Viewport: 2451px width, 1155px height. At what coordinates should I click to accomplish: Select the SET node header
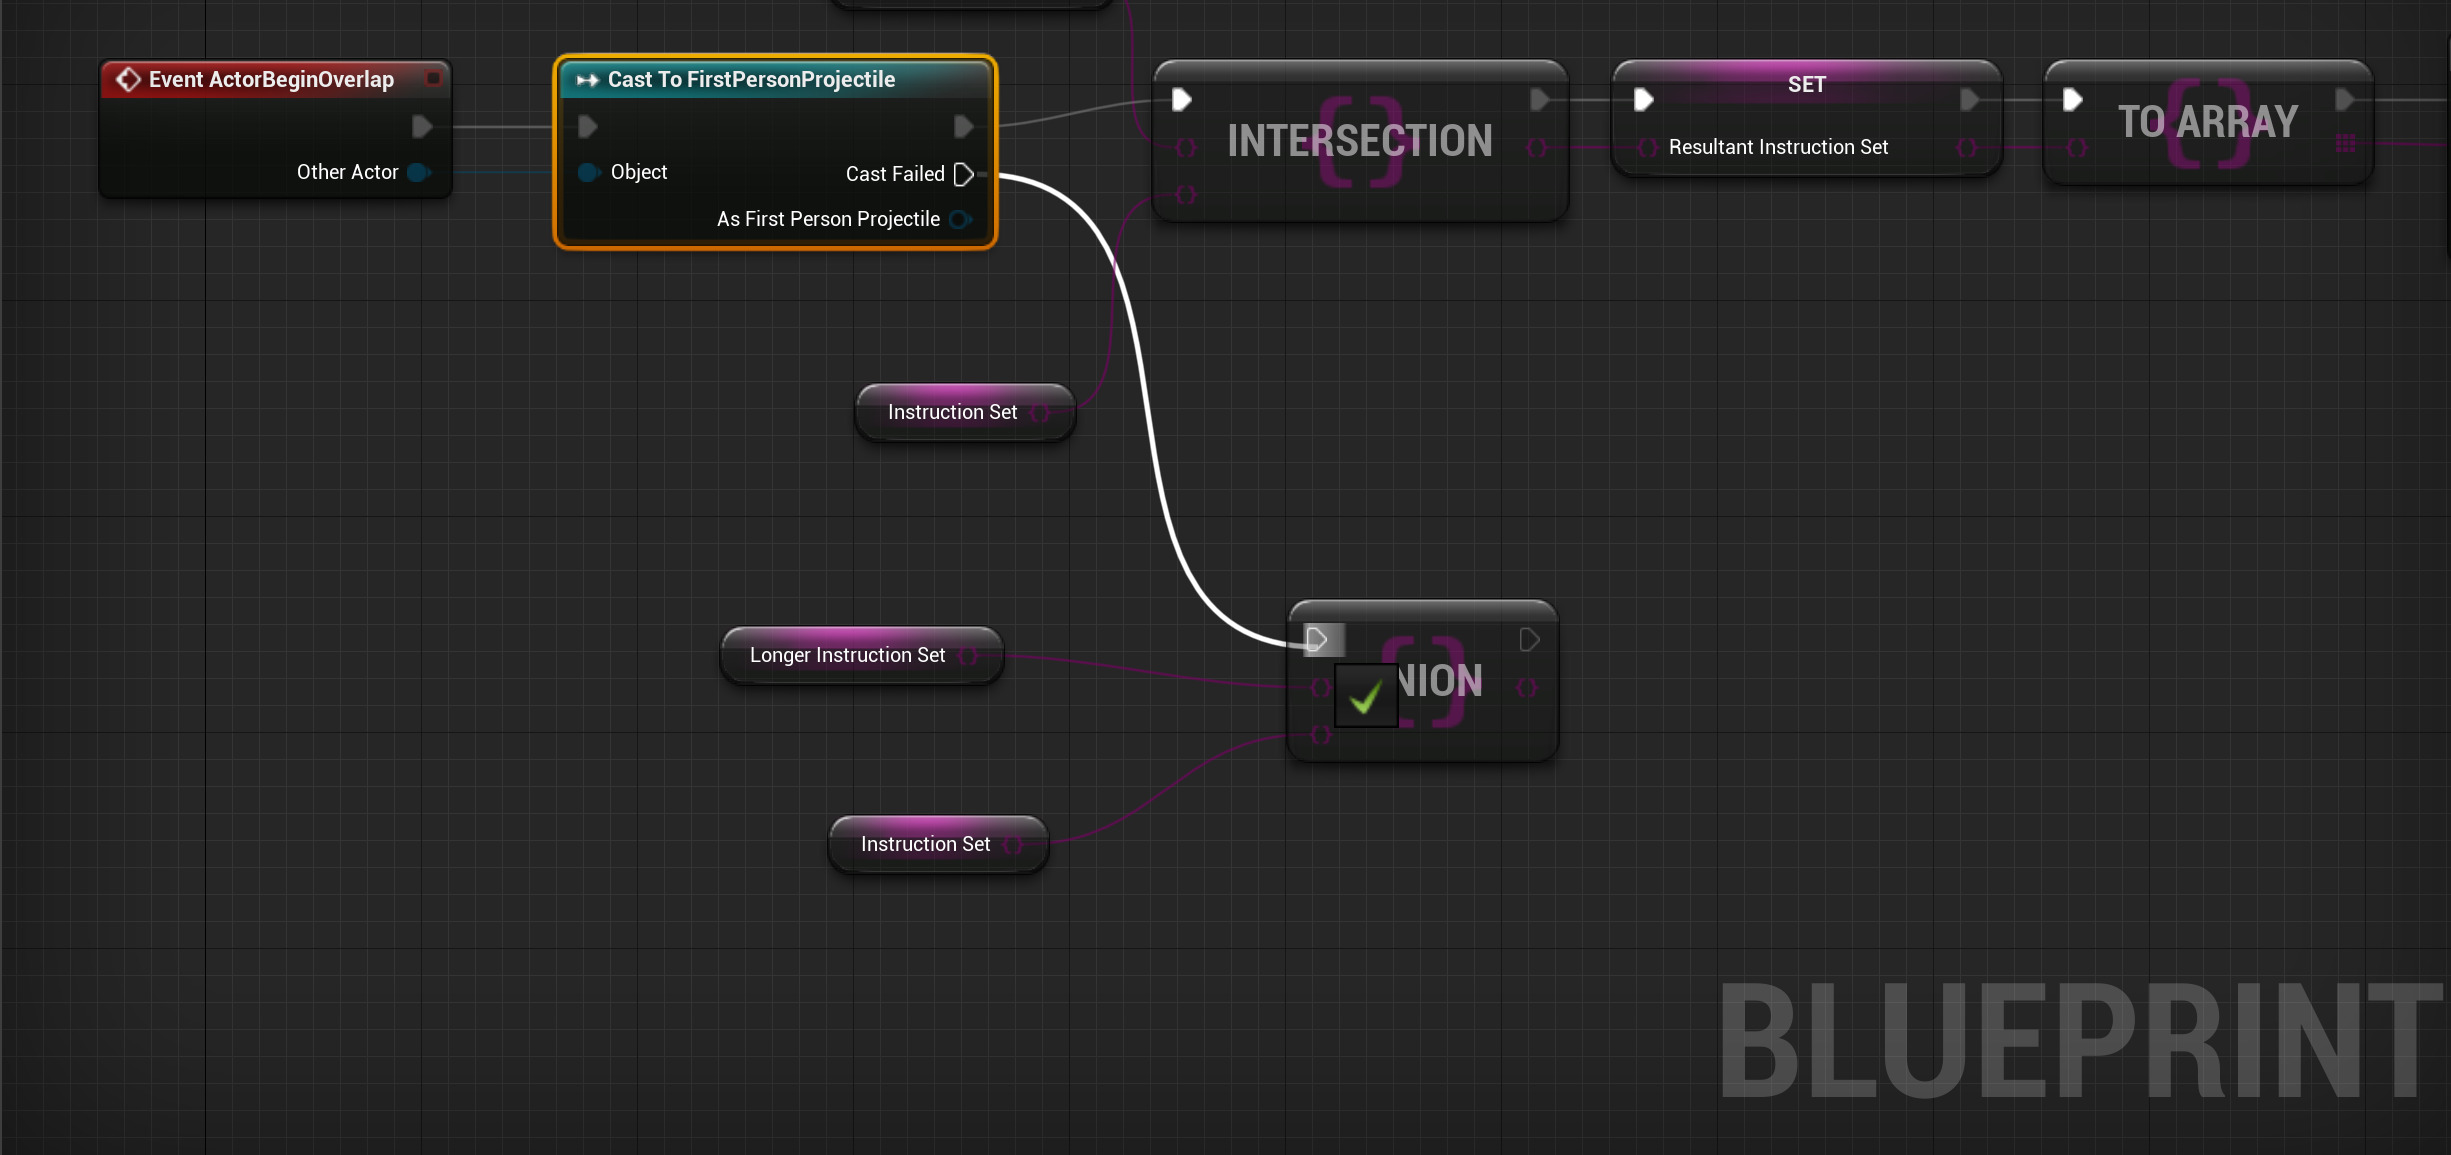[x=1806, y=85]
